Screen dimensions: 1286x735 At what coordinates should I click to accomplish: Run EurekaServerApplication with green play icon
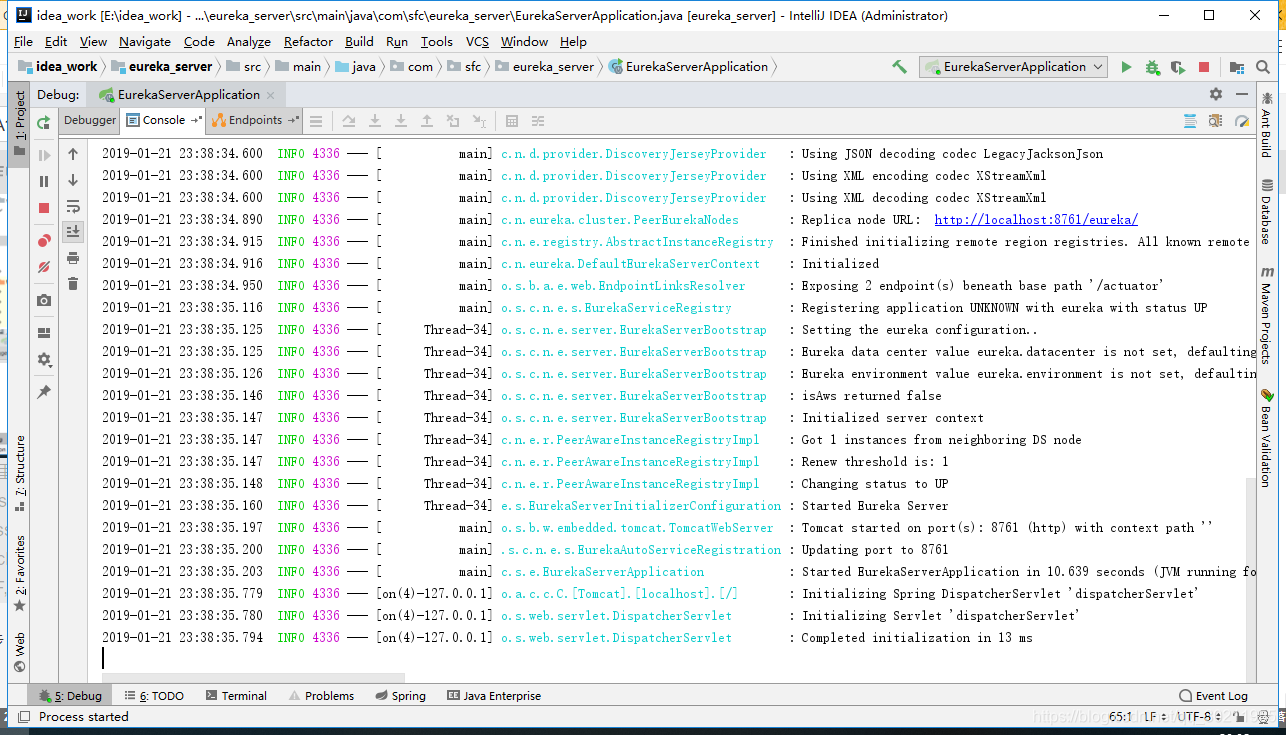pos(1127,67)
